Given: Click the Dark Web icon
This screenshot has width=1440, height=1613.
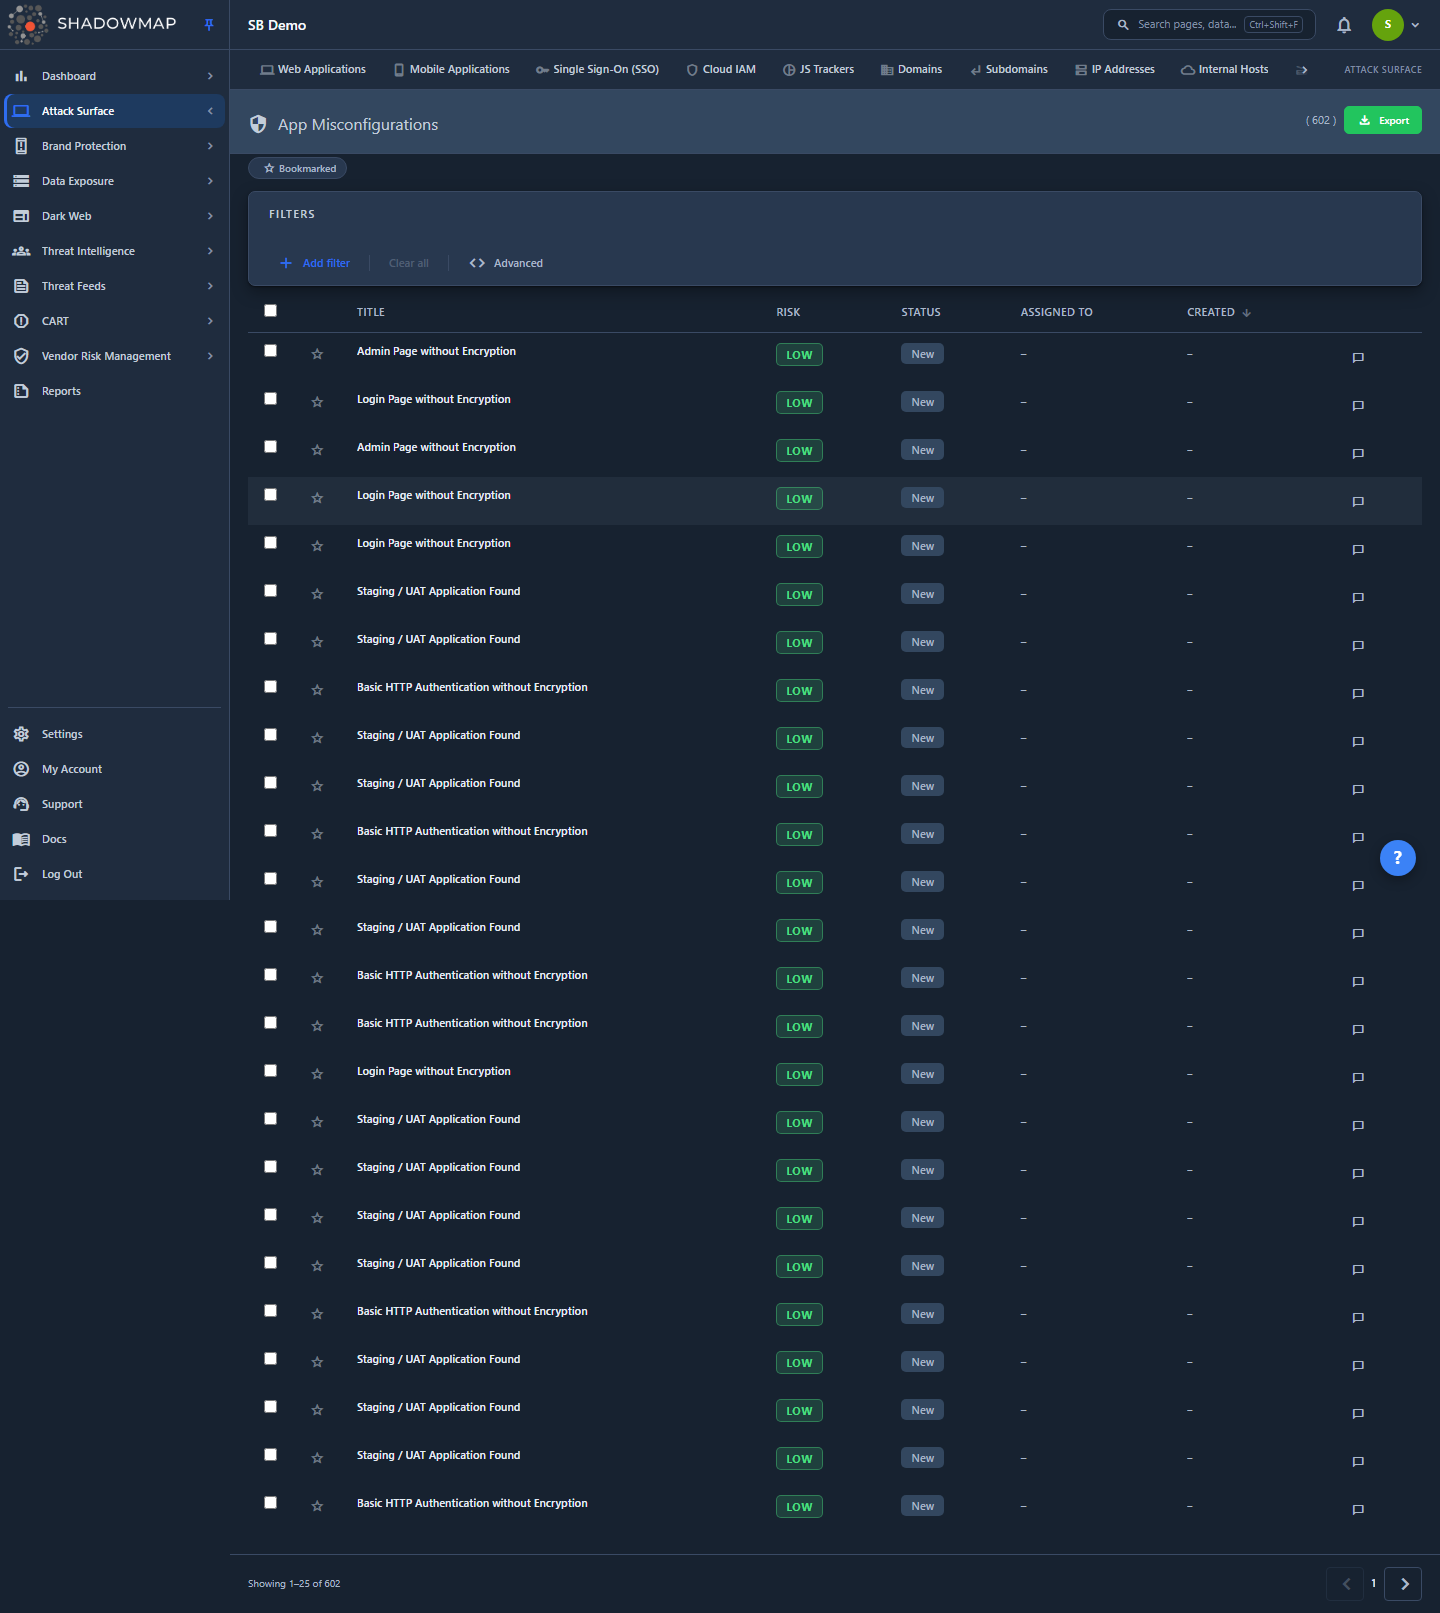Looking at the screenshot, I should [x=21, y=216].
